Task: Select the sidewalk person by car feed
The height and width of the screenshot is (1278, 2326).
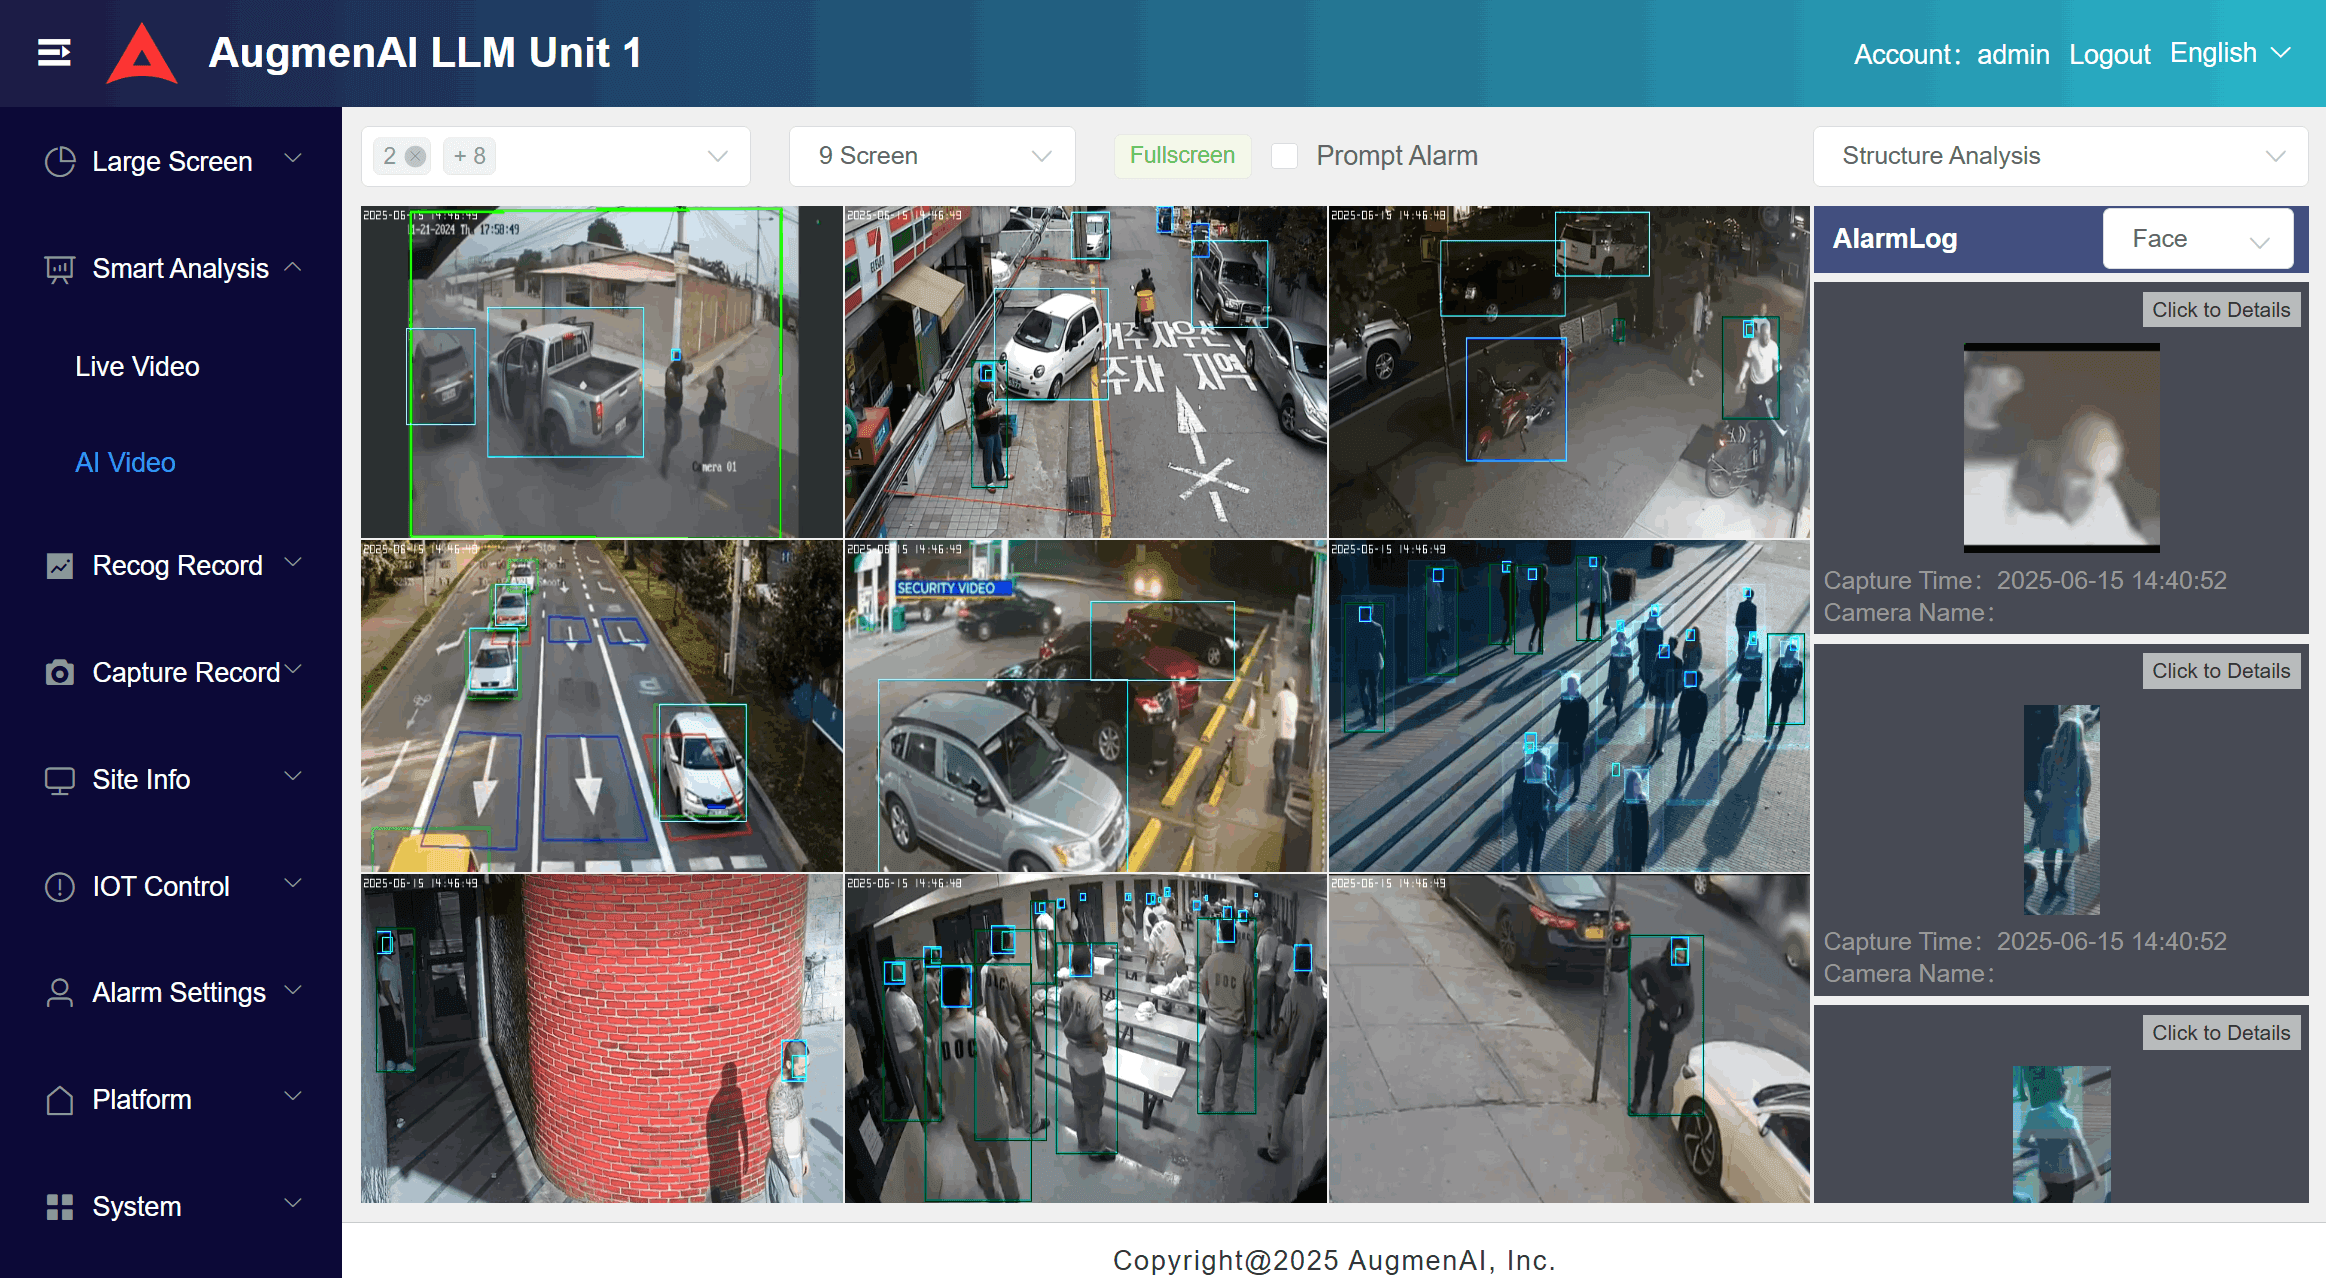Action: tap(1569, 1039)
